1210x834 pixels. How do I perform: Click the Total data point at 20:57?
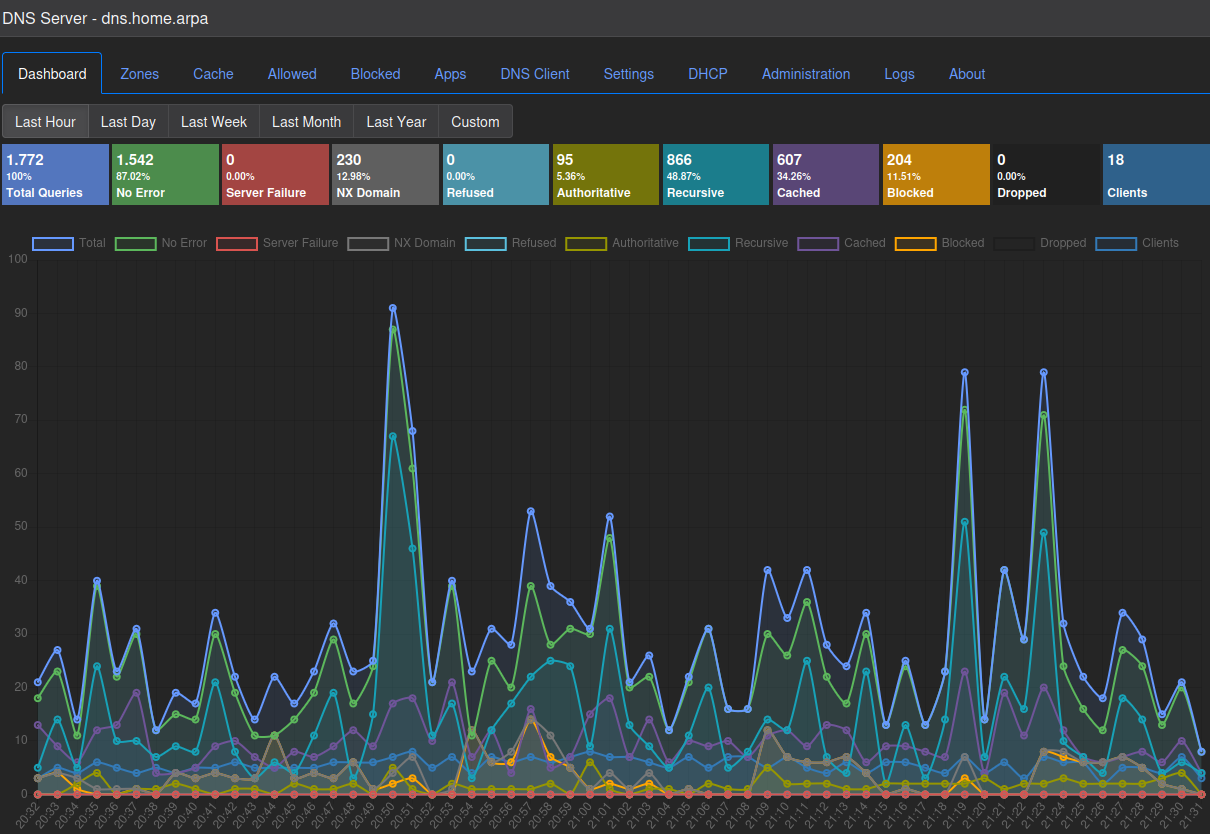click(x=531, y=511)
